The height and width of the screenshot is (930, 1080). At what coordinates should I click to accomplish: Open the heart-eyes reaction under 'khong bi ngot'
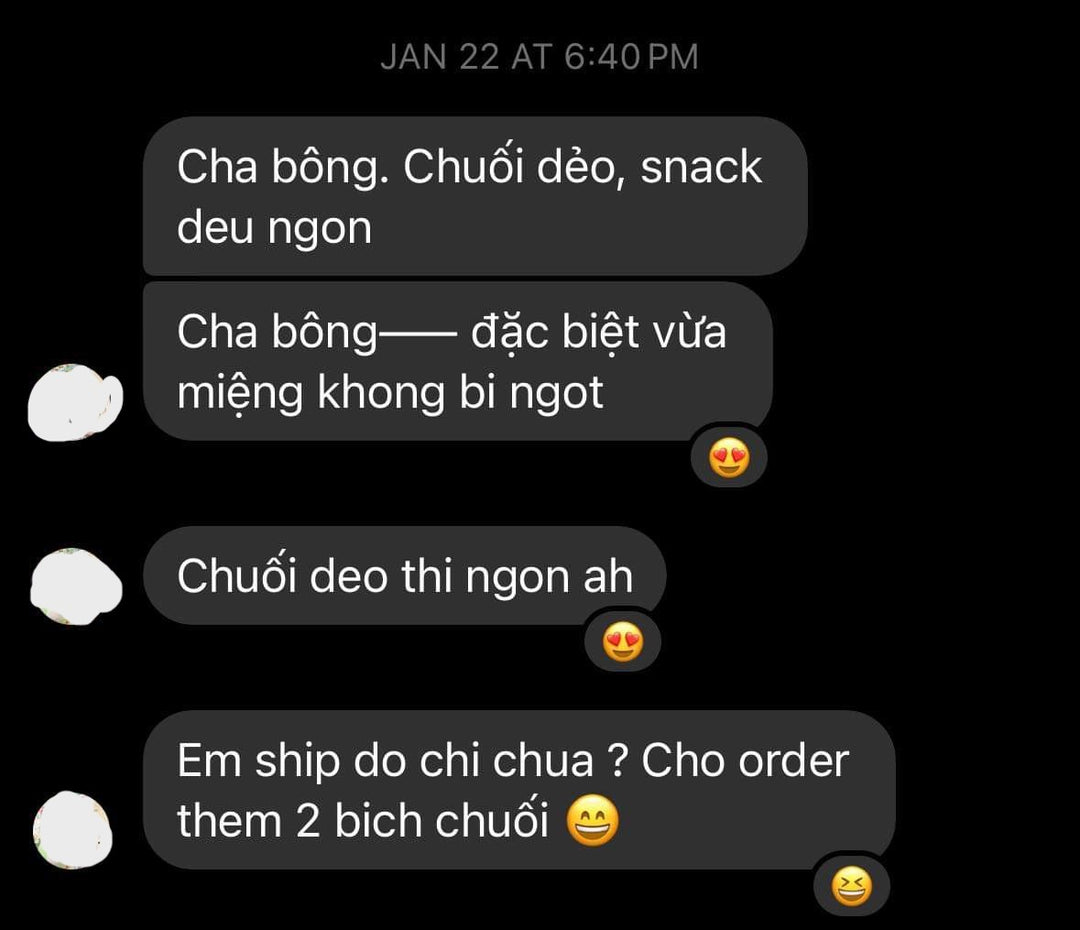click(729, 457)
